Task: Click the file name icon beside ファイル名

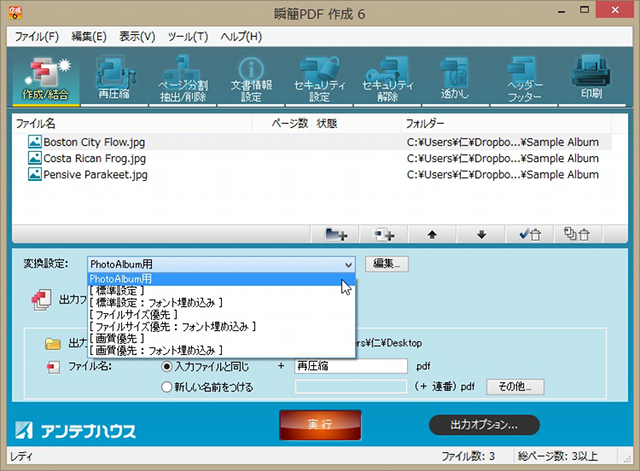Action: point(53,367)
